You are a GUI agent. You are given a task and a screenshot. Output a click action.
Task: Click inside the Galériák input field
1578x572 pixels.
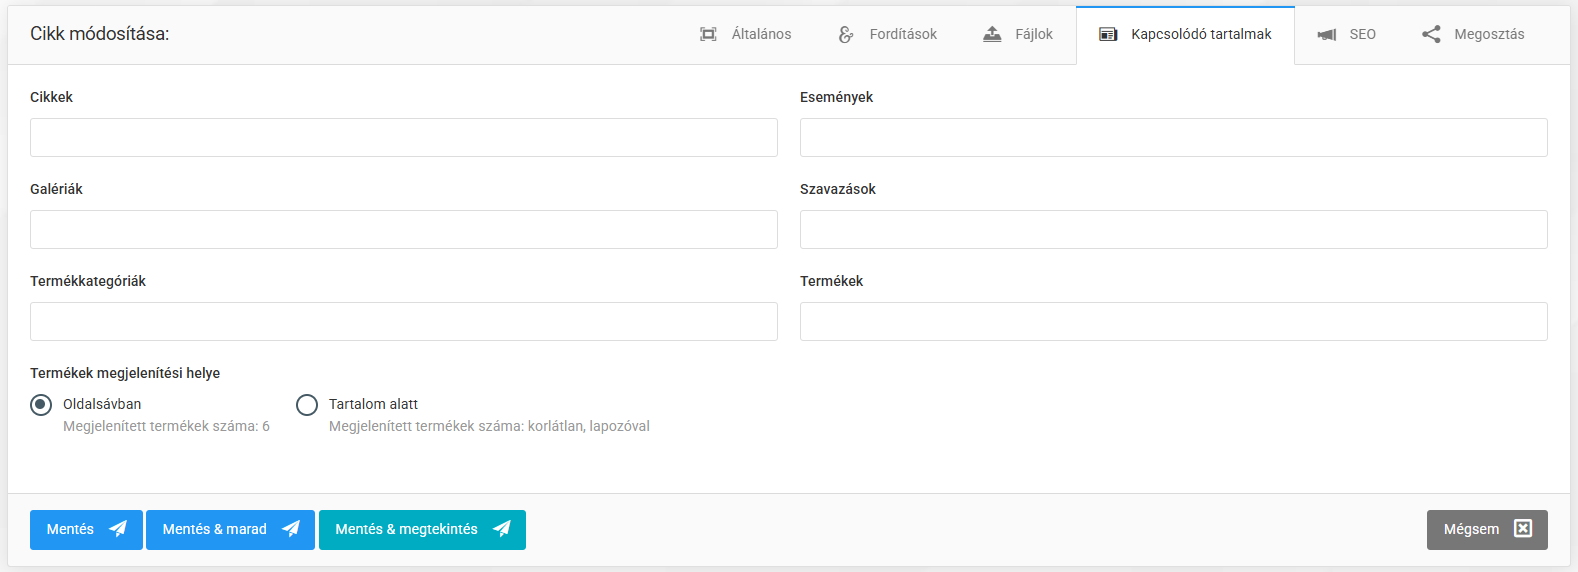404,230
